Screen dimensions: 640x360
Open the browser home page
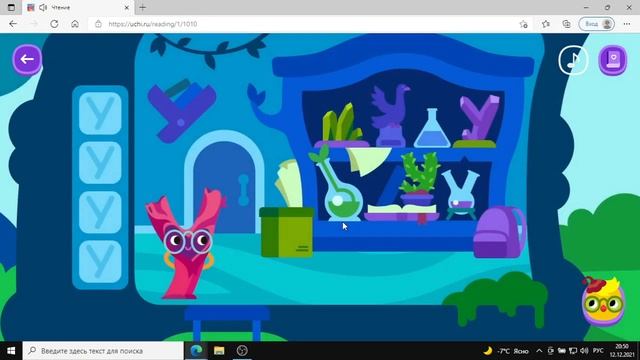click(75, 24)
